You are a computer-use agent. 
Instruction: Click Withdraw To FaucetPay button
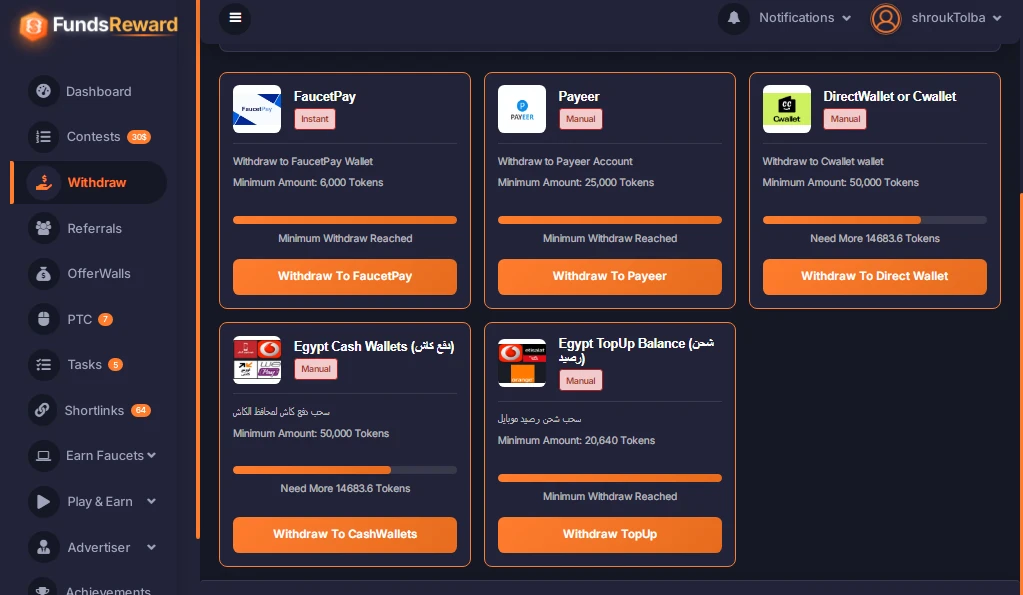click(x=344, y=277)
